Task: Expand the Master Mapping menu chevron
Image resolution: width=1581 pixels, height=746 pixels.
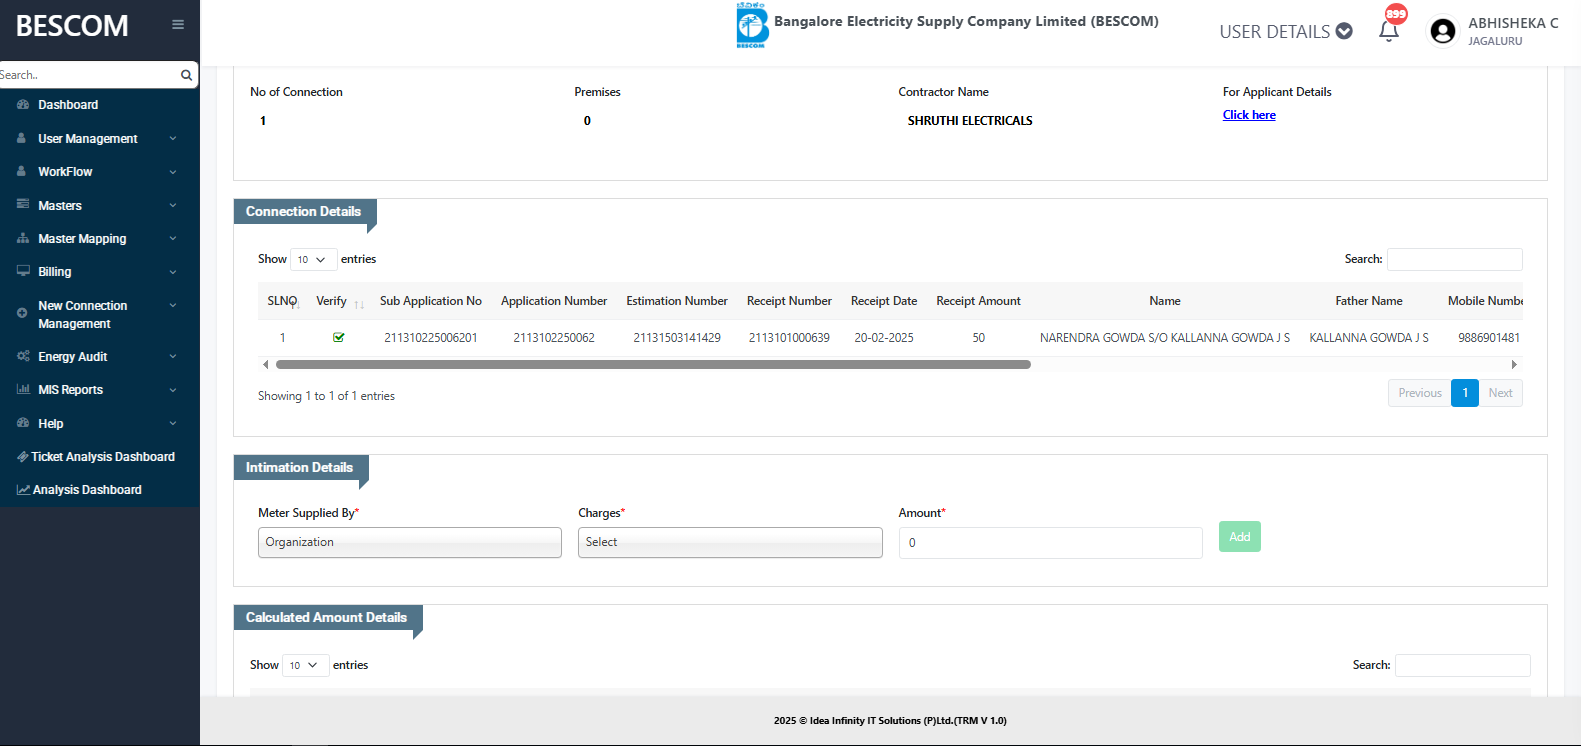Action: pos(173,239)
